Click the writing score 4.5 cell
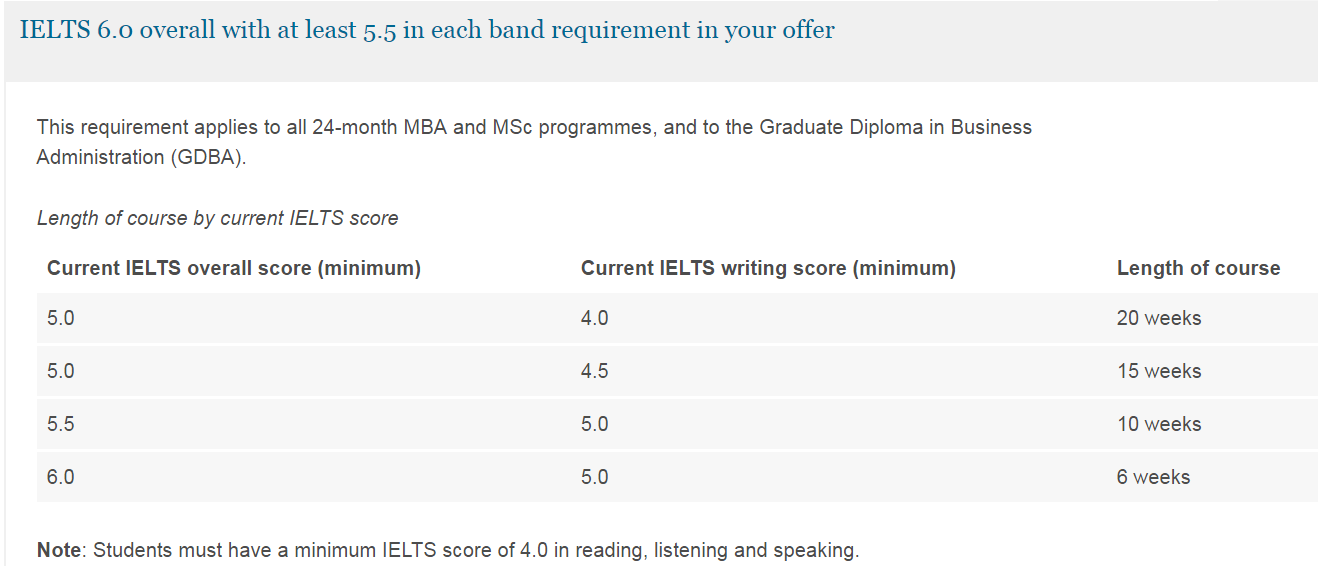Image resolution: width=1318 pixels, height=566 pixels. [x=594, y=371]
